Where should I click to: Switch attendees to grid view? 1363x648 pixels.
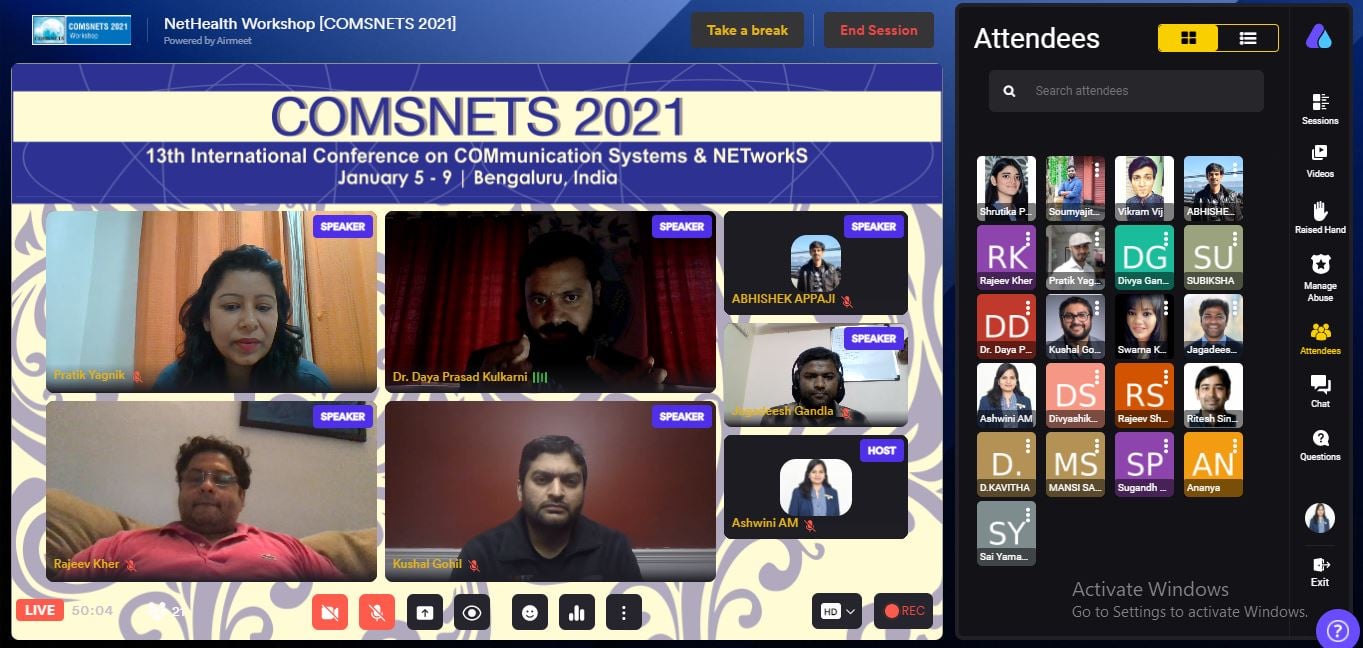click(x=1188, y=38)
